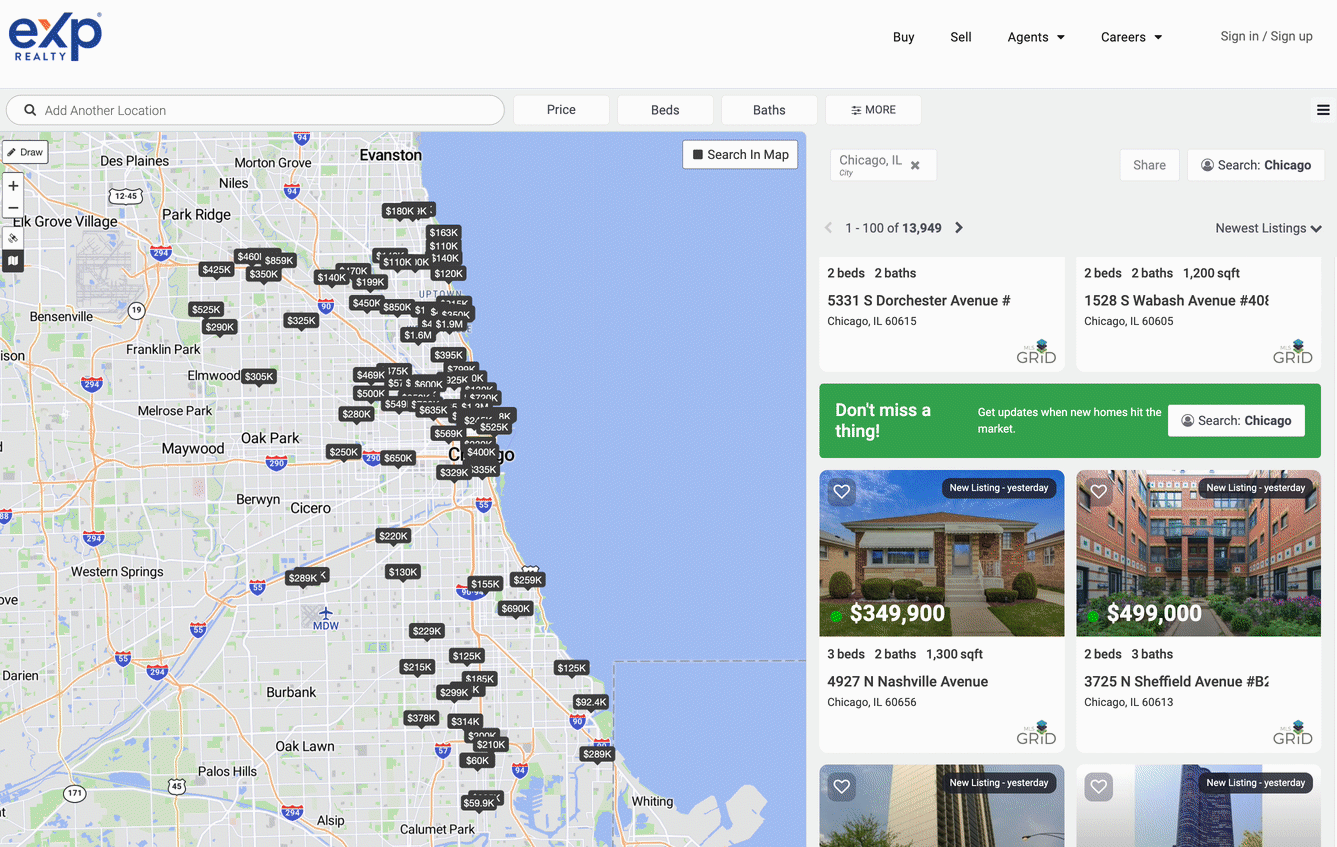
Task: Activate the Draw pencil tool
Action: pyautogui.click(x=25, y=152)
